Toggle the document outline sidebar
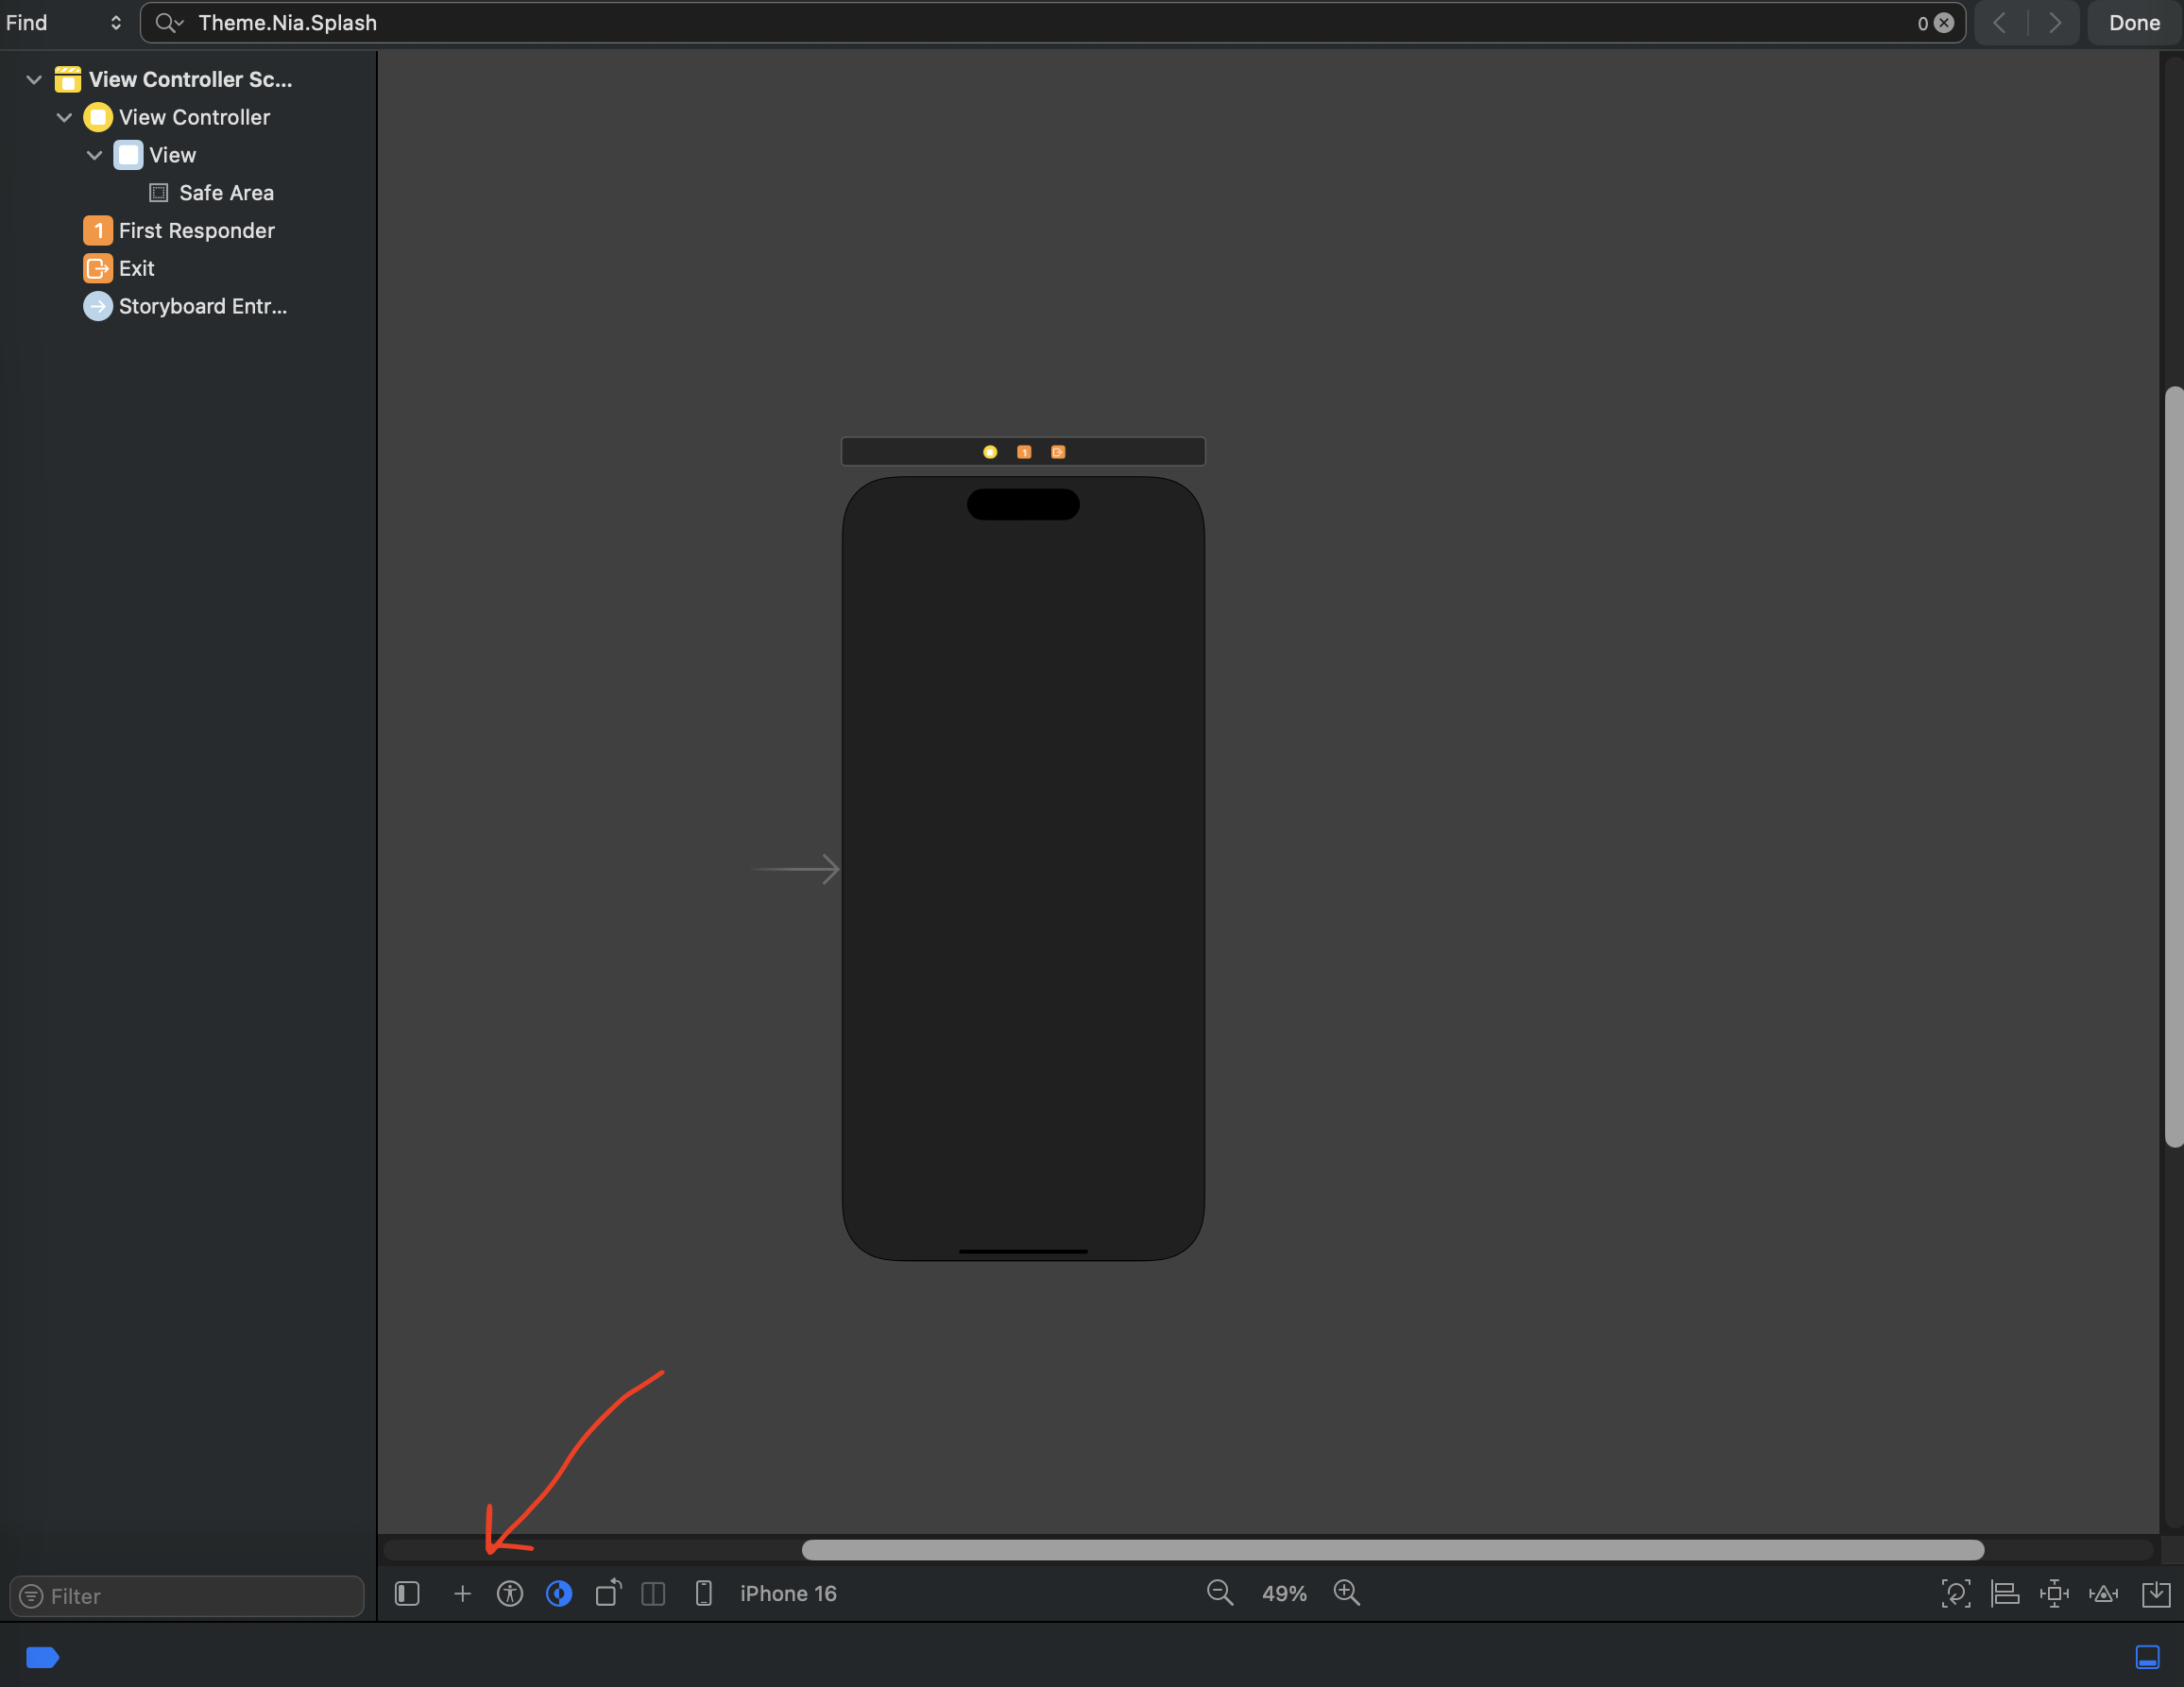This screenshot has height=1687, width=2184. 407,1594
